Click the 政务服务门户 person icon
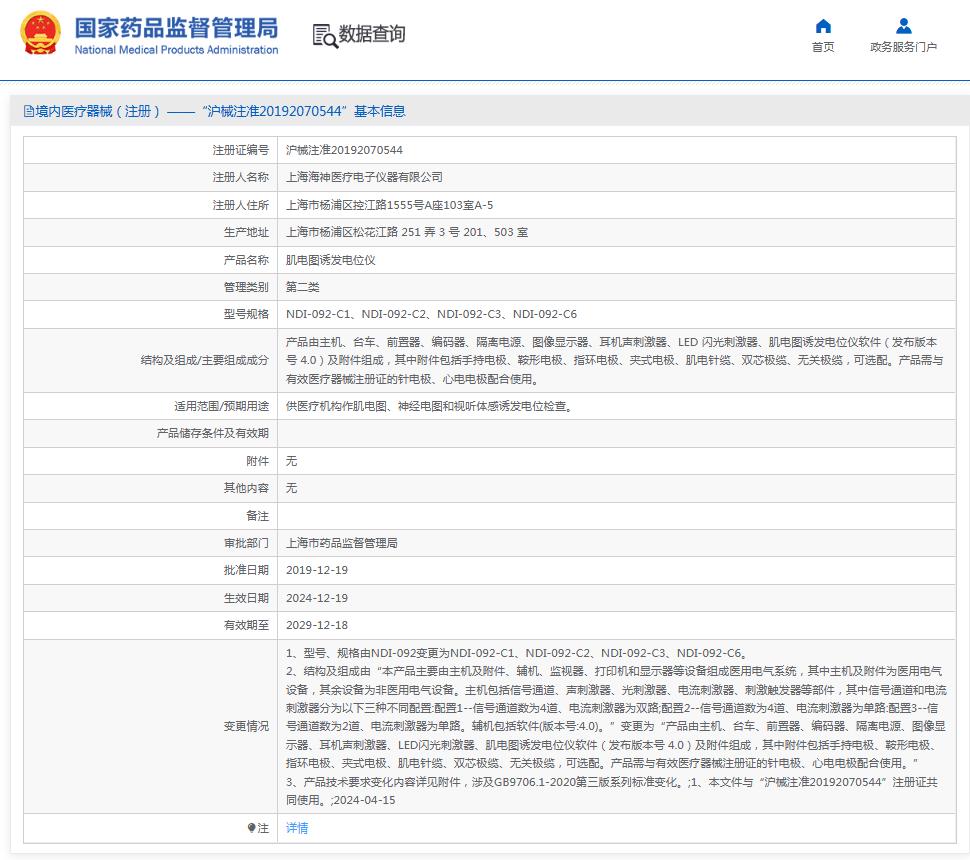This screenshot has height=860, width=970. 903,26
